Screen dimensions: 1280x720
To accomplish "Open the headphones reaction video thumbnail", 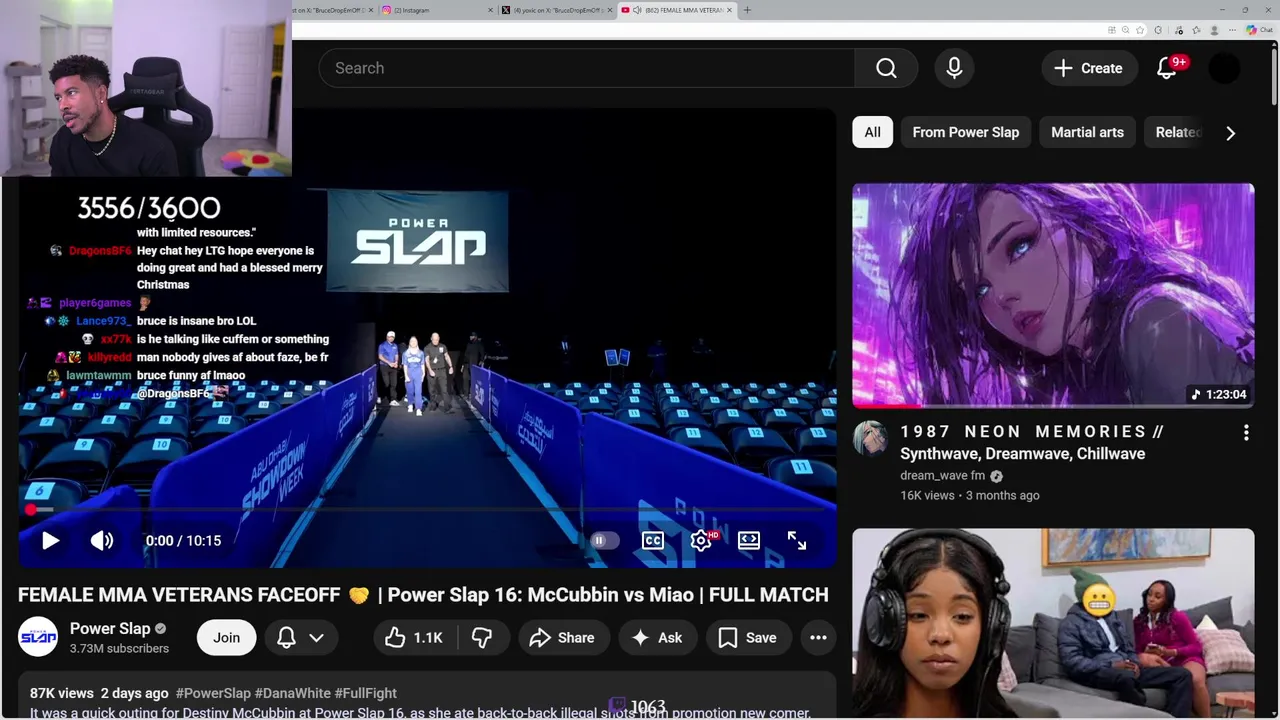I will pos(1053,624).
